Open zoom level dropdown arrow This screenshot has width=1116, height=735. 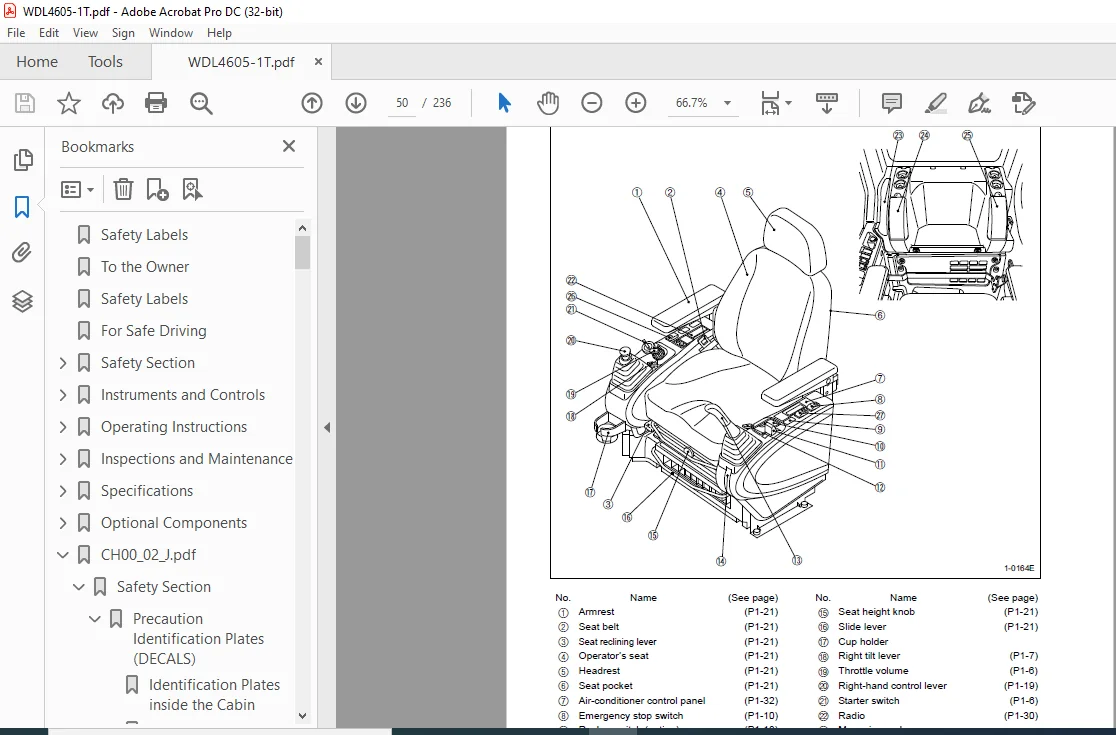727,103
